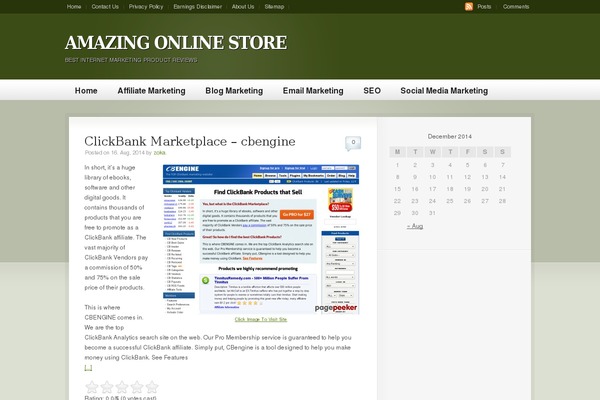Select the SEO menu item
The height and width of the screenshot is (400, 600).
point(372,91)
